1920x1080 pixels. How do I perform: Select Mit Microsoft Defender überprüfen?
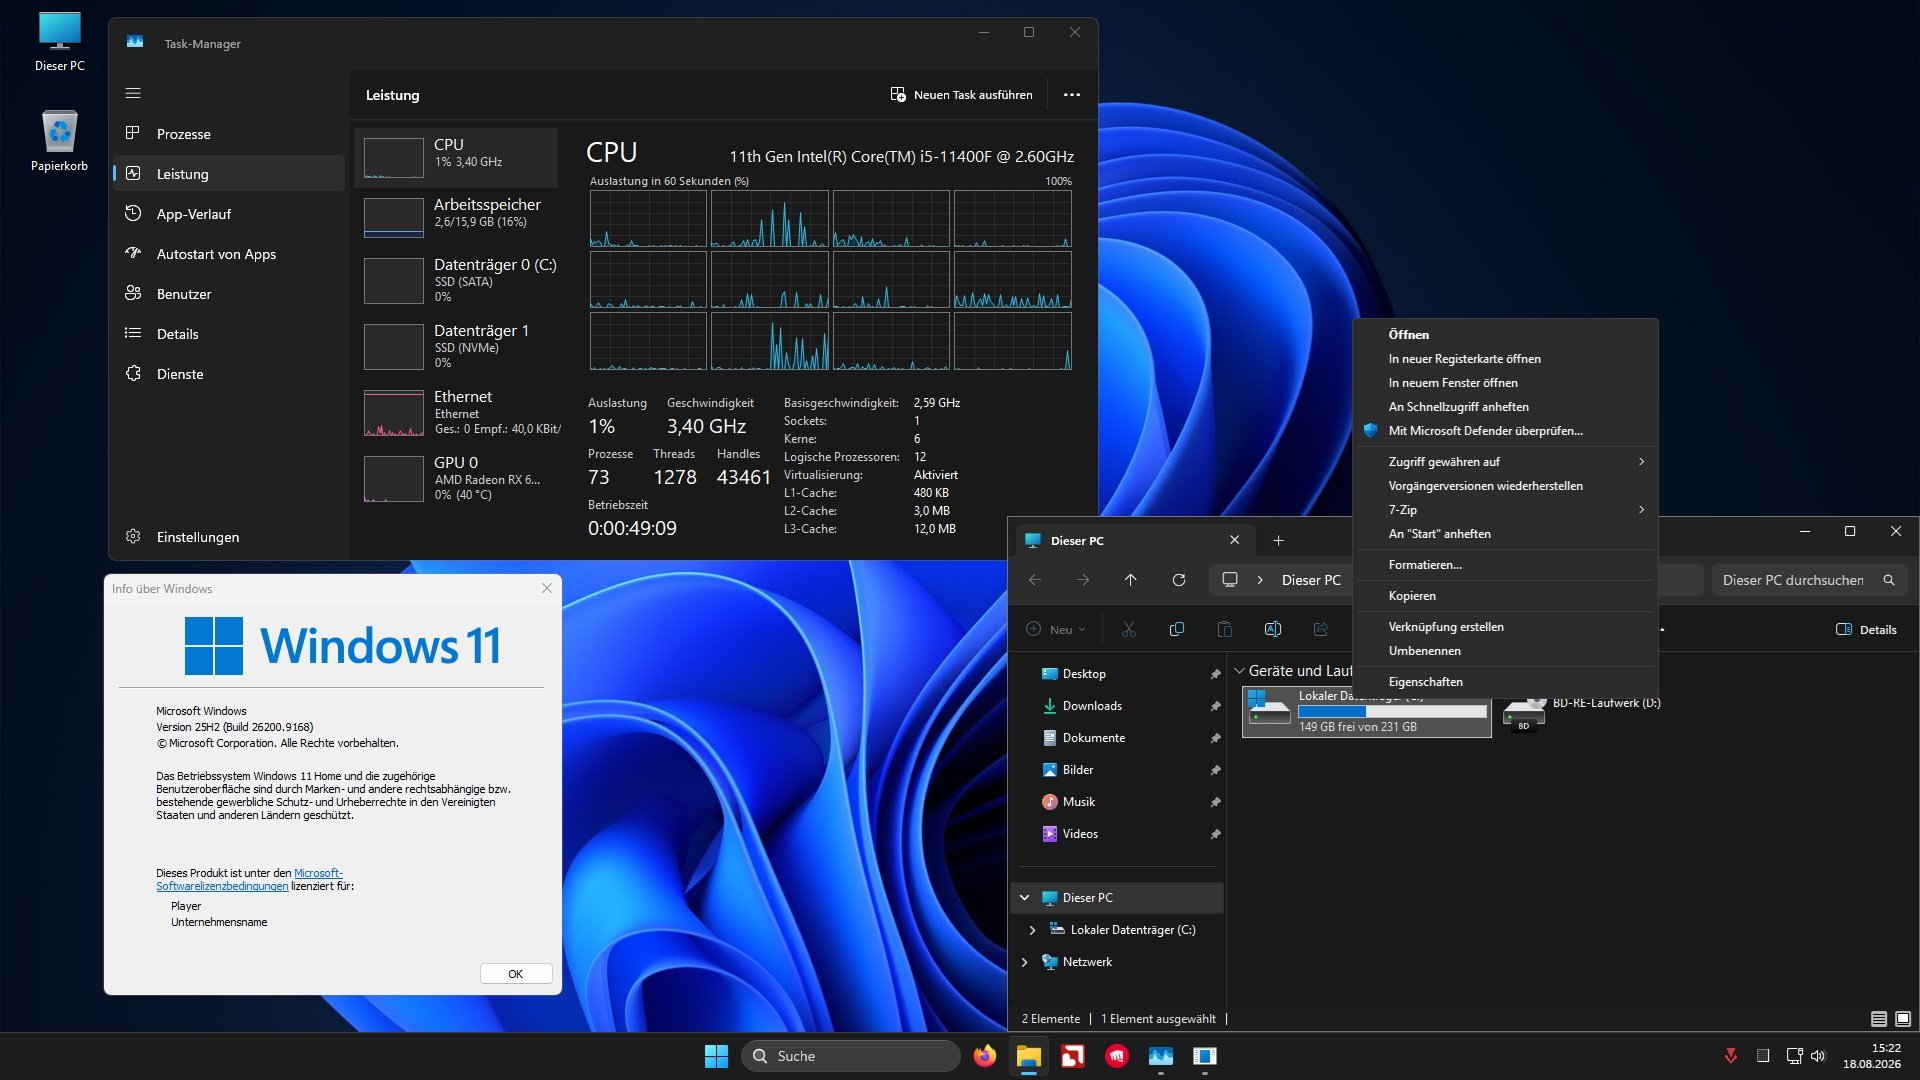pos(1505,431)
